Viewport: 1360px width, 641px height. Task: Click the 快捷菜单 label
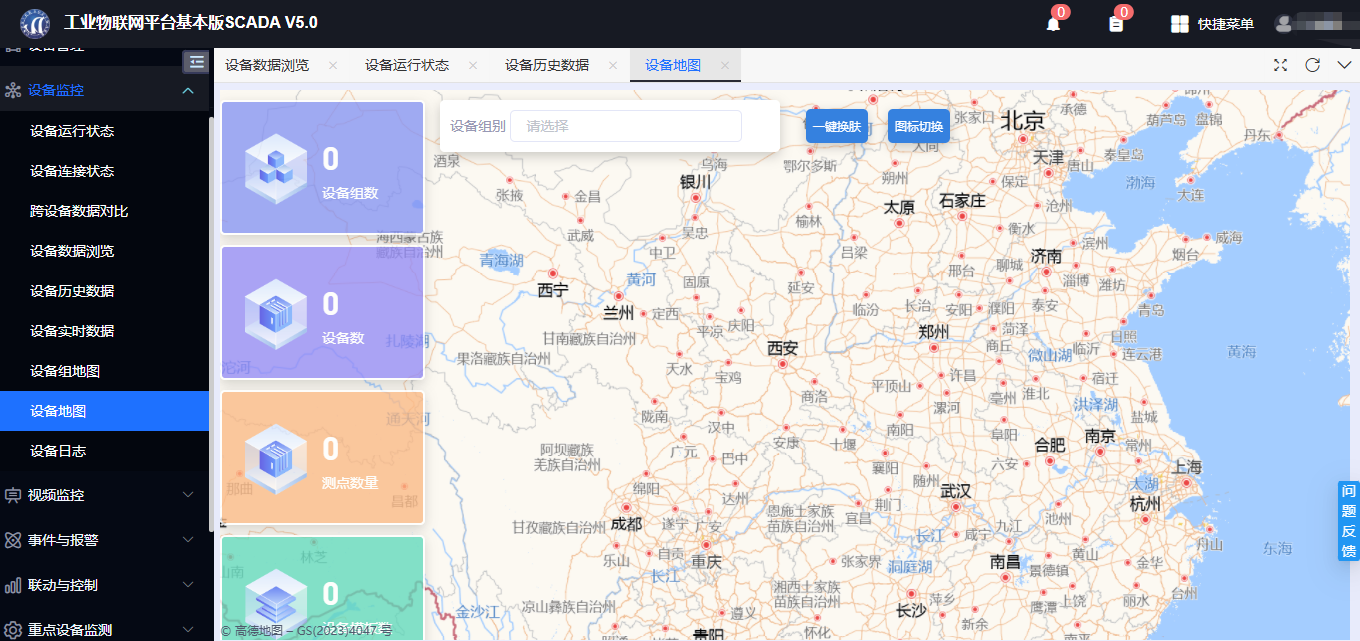(1226, 24)
